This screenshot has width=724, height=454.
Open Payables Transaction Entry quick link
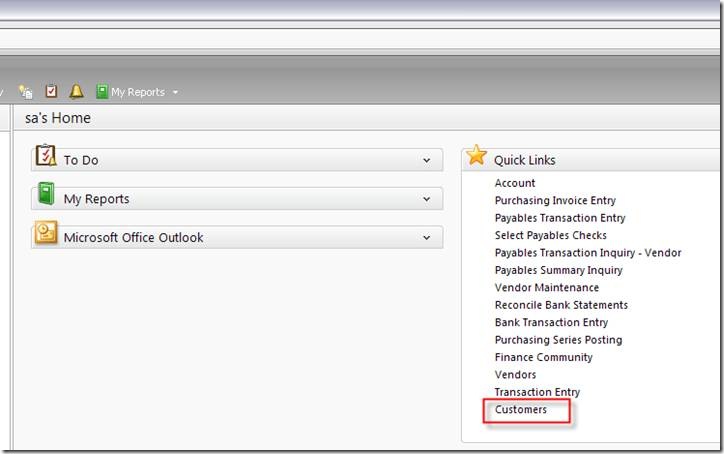pos(560,218)
